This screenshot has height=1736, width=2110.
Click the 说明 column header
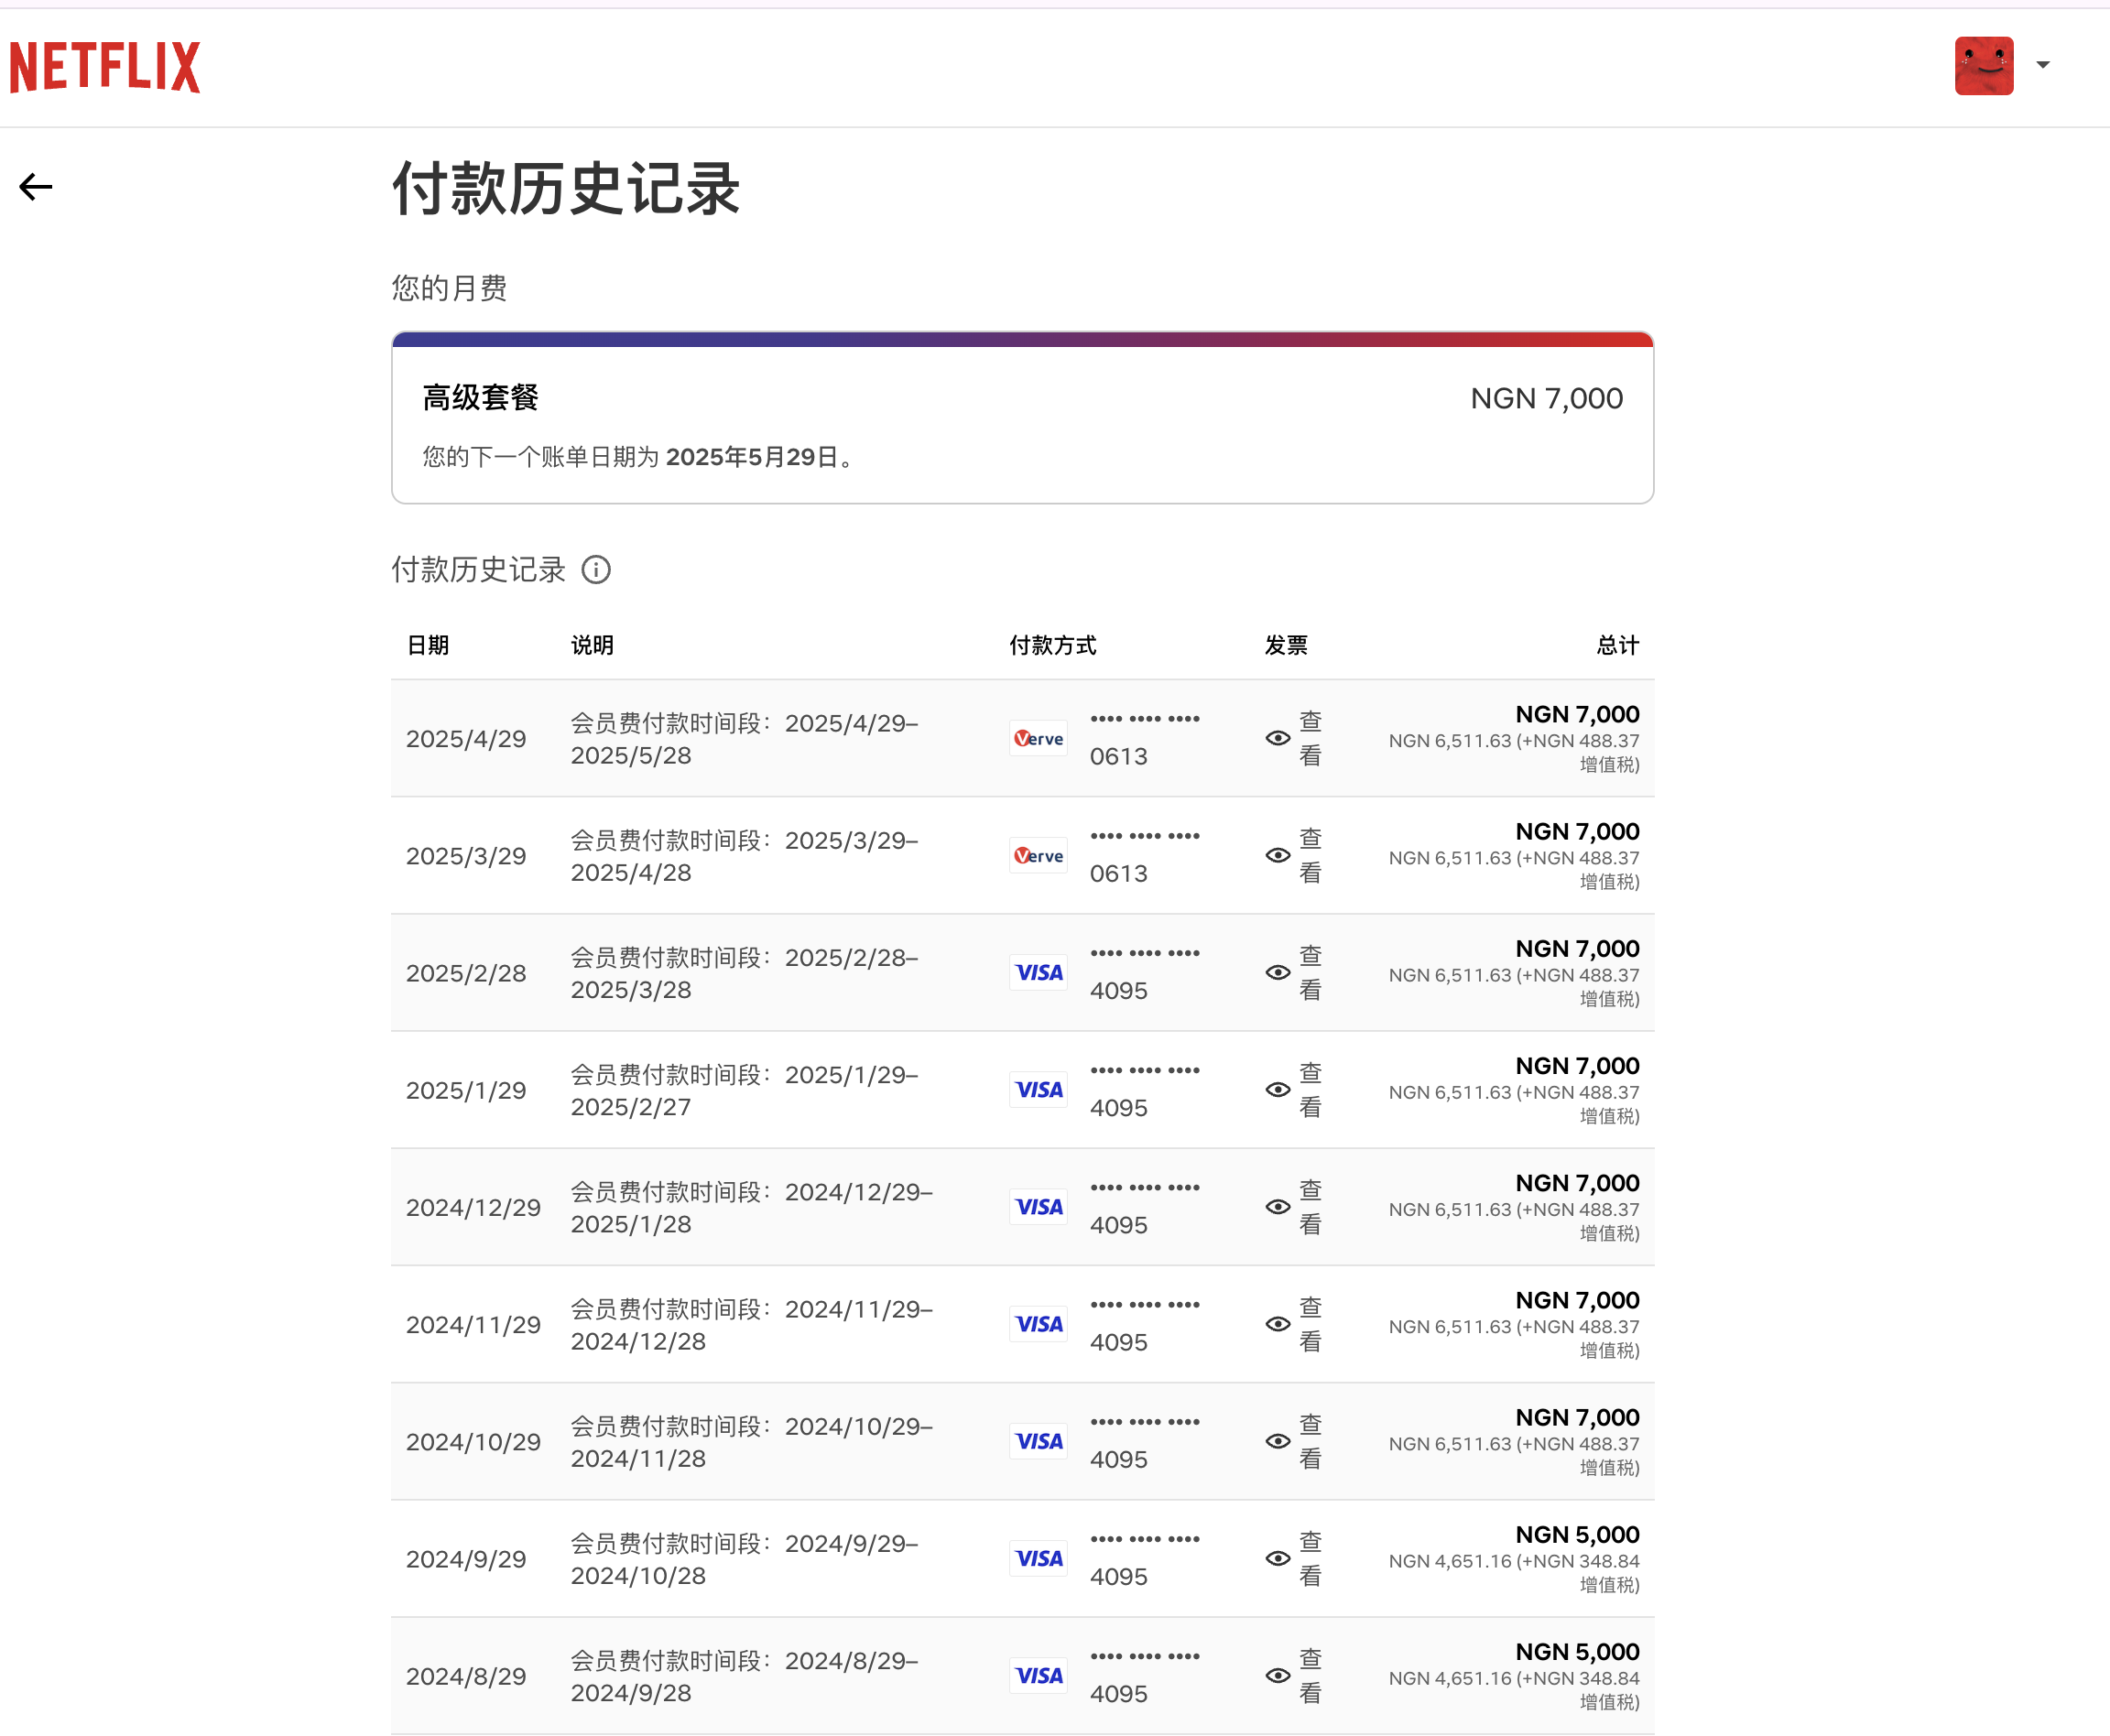(592, 645)
